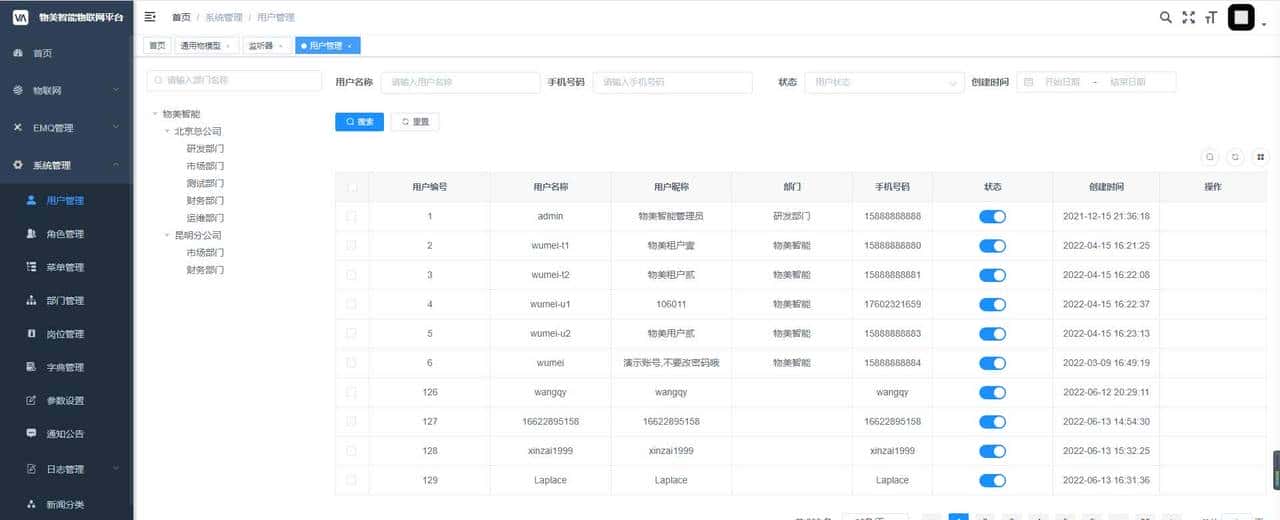Disable the wumei-t1 user status switch
Viewport: 1280px width, 520px height.
click(x=992, y=246)
